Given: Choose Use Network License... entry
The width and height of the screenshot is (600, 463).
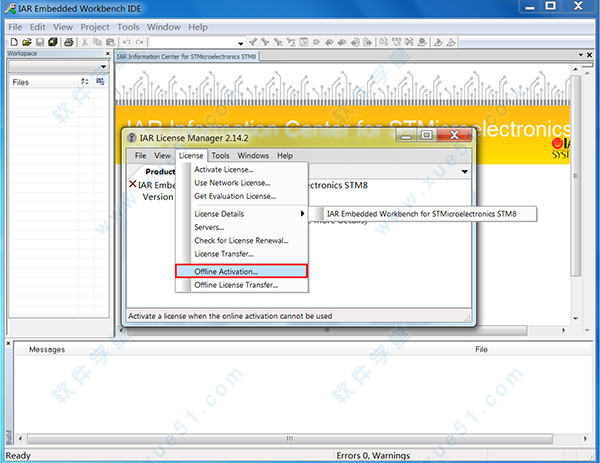Looking at the screenshot, I should [242, 183].
